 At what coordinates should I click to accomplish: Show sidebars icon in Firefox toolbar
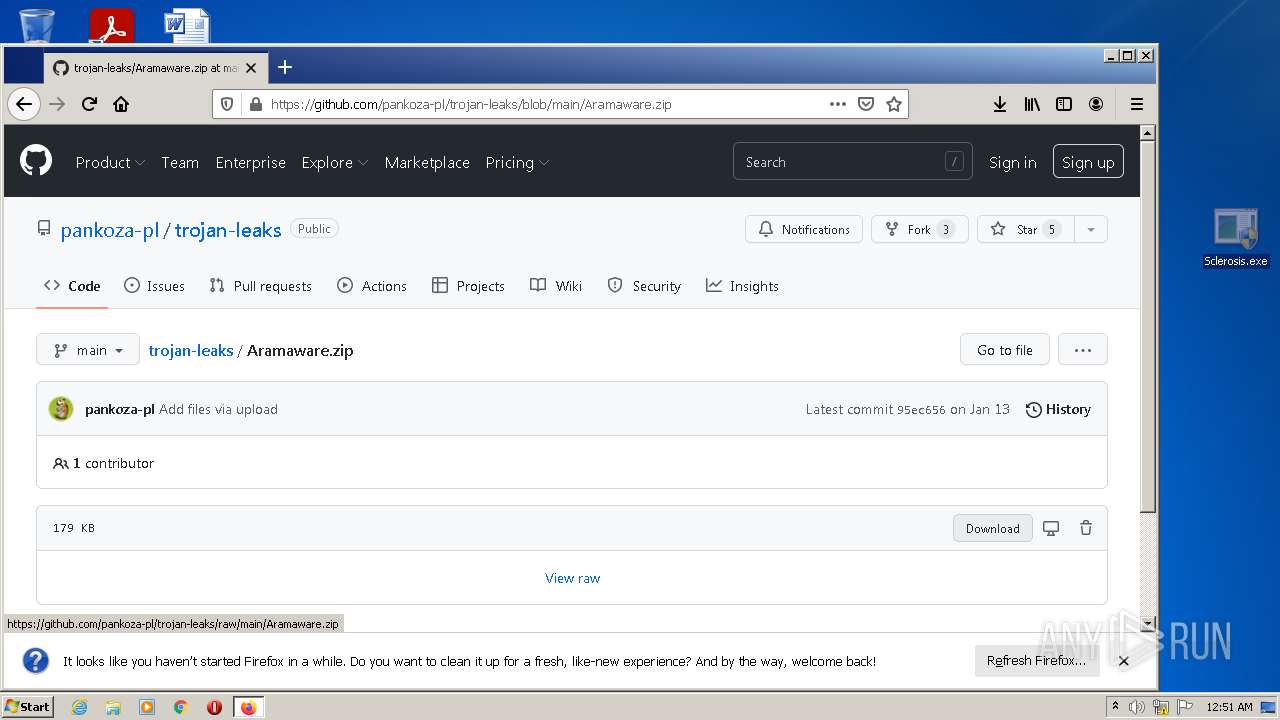(1064, 104)
